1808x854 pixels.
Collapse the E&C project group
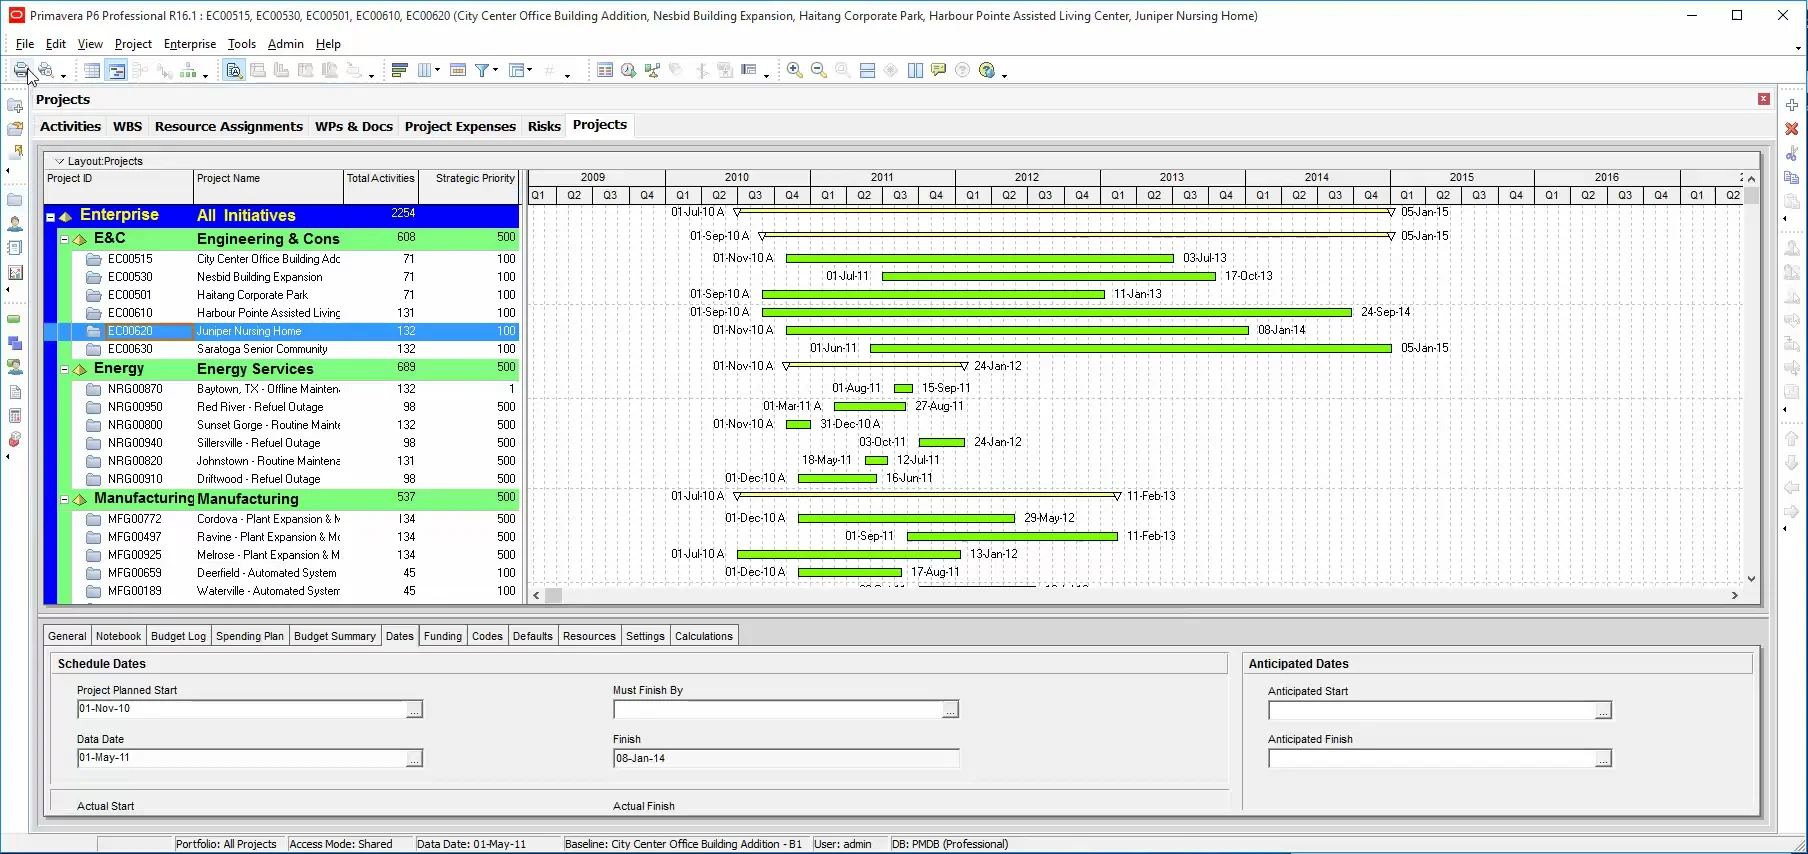pyautogui.click(x=64, y=239)
